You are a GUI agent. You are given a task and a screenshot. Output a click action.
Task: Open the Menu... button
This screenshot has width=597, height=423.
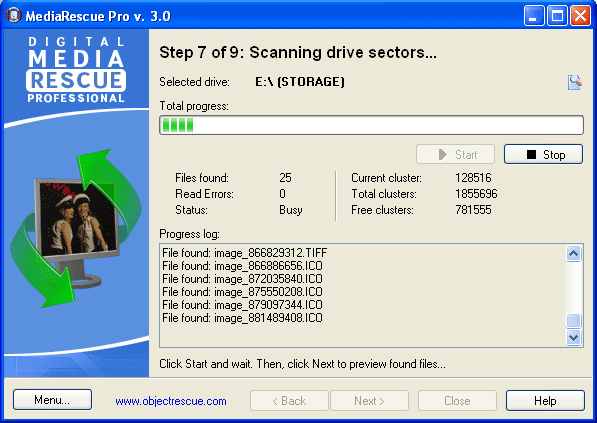click(52, 400)
